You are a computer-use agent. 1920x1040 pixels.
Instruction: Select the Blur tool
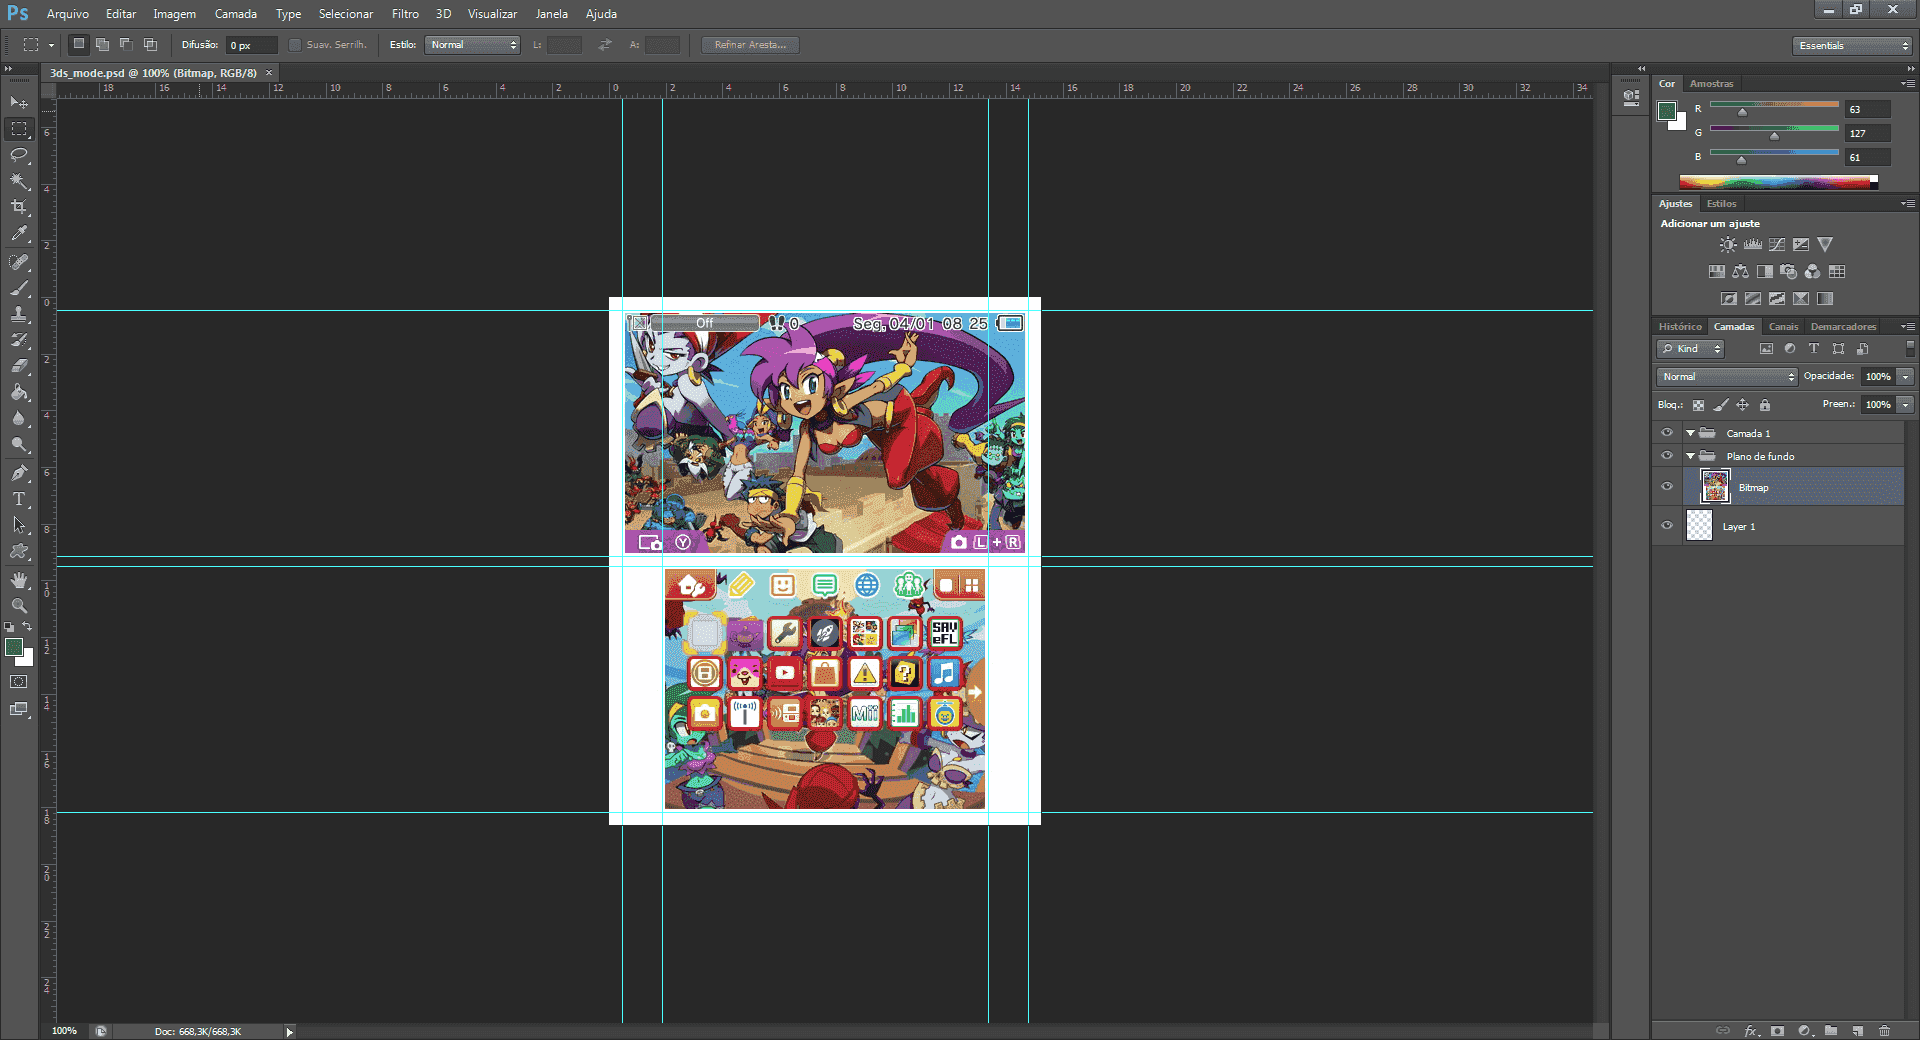coord(19,418)
